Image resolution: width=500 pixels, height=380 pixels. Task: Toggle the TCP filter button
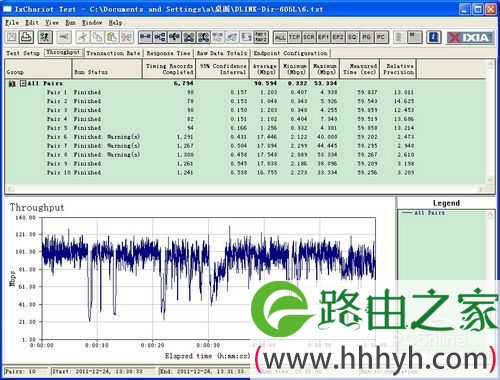(294, 37)
